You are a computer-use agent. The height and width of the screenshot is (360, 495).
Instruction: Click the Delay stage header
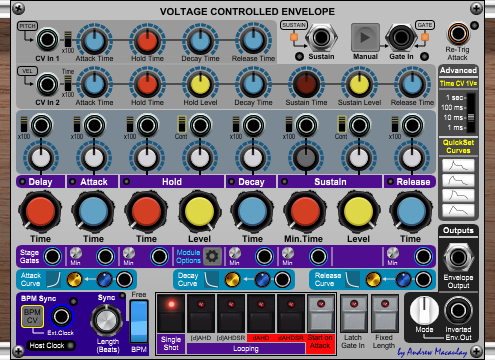pos(40,182)
